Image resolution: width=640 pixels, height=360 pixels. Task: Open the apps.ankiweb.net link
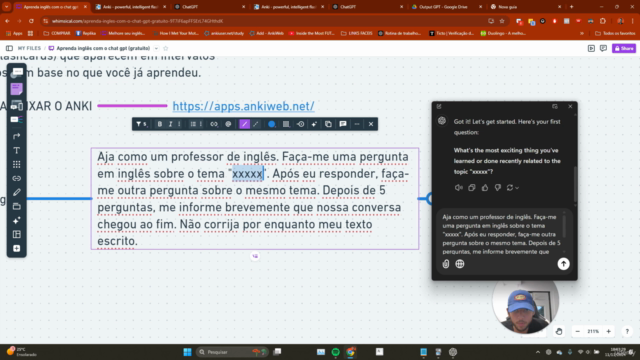tap(243, 106)
